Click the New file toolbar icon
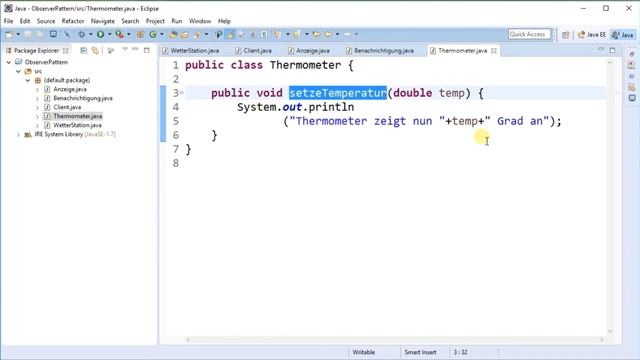Screen dimensions: 640x360 [x=9, y=35]
